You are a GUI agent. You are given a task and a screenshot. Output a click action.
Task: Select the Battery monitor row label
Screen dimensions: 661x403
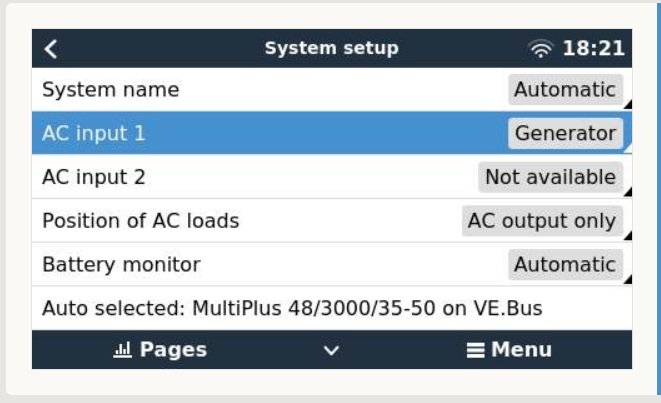[x=121, y=265]
